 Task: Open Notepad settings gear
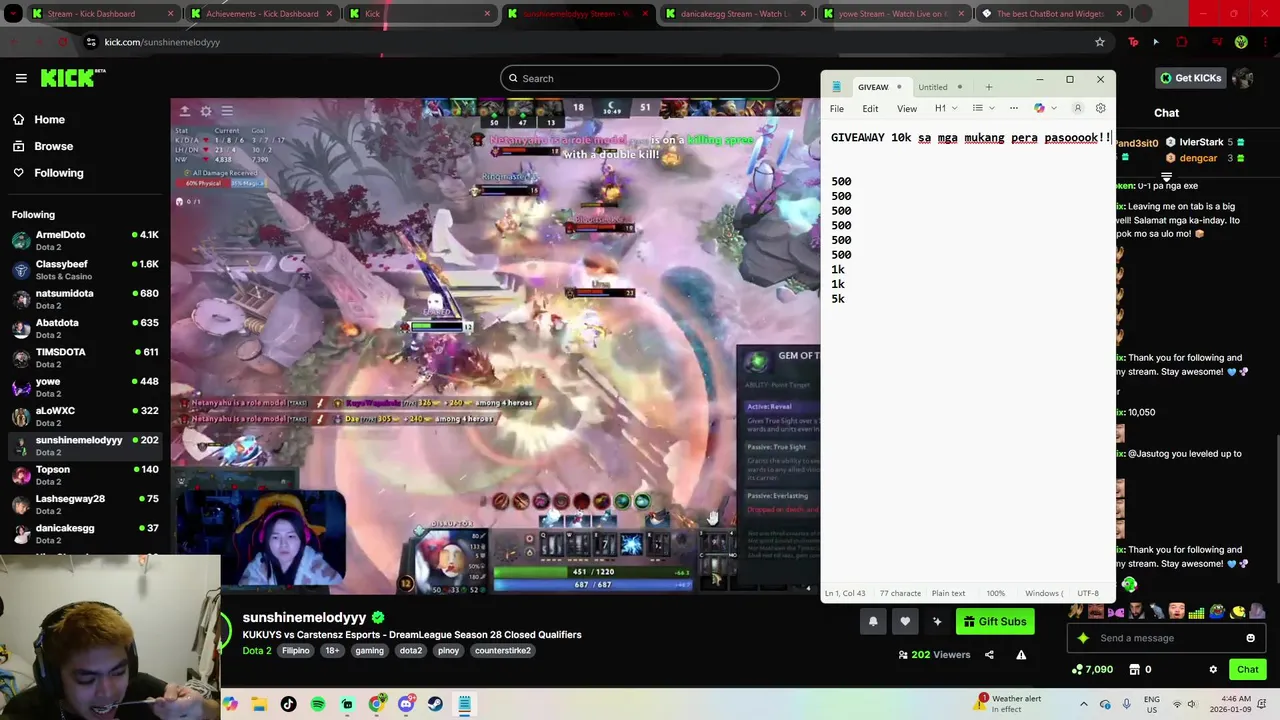[1100, 108]
